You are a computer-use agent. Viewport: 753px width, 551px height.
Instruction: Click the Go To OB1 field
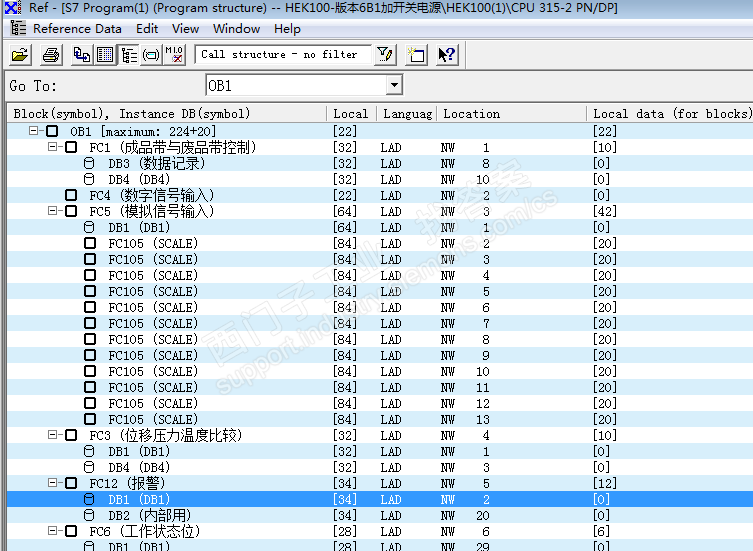click(x=297, y=86)
